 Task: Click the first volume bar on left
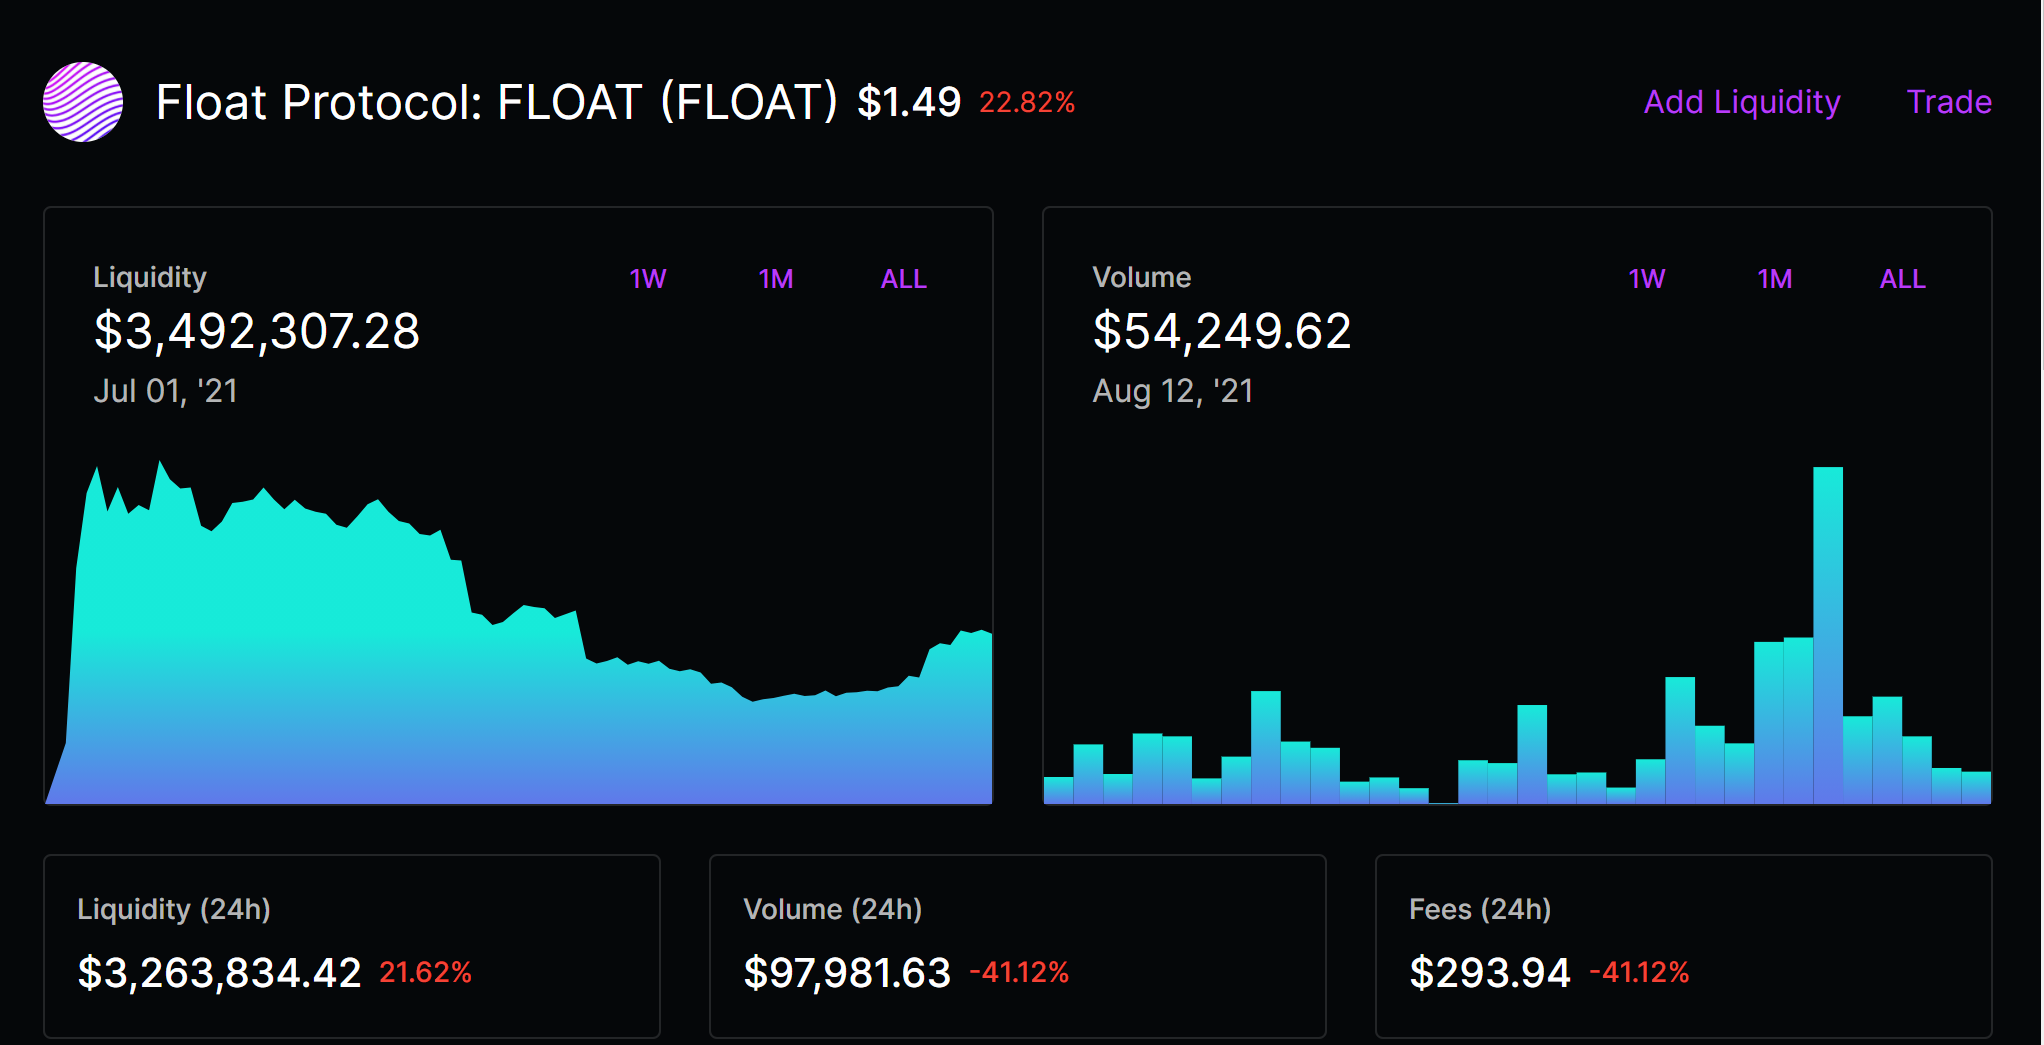point(1058,790)
